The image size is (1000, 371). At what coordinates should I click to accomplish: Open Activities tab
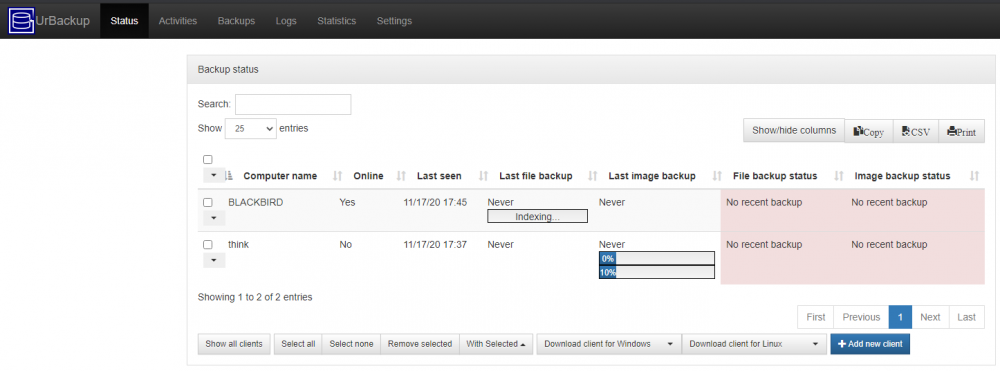(x=178, y=21)
